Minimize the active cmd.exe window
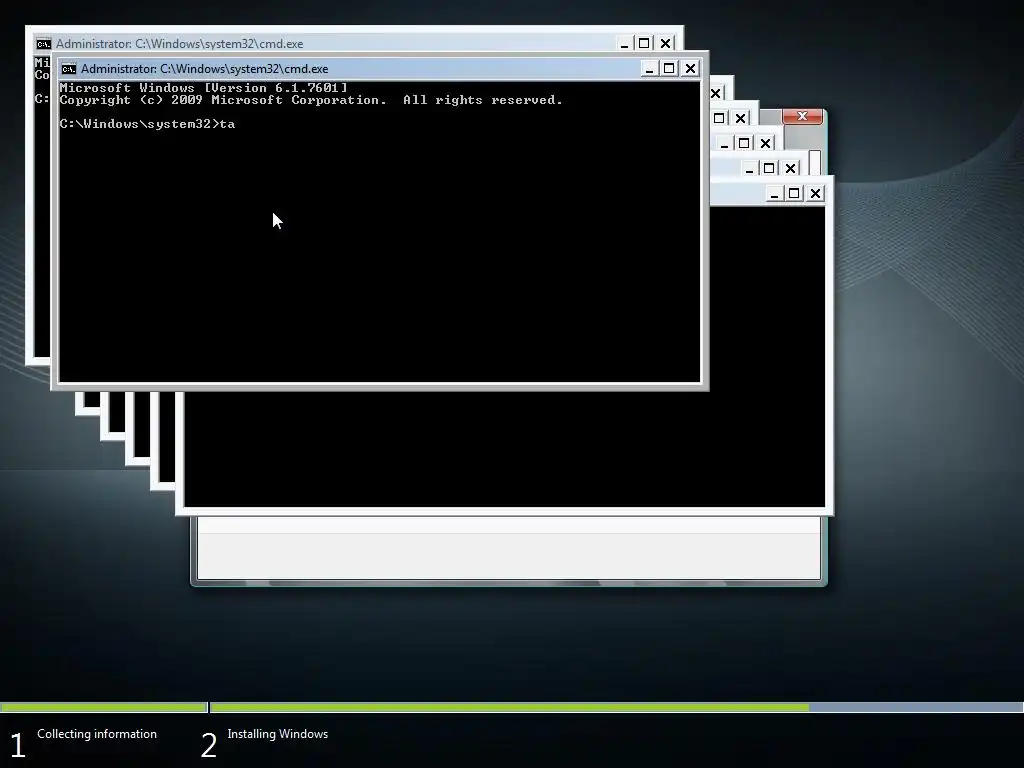The height and width of the screenshot is (768, 1024). [x=649, y=69]
